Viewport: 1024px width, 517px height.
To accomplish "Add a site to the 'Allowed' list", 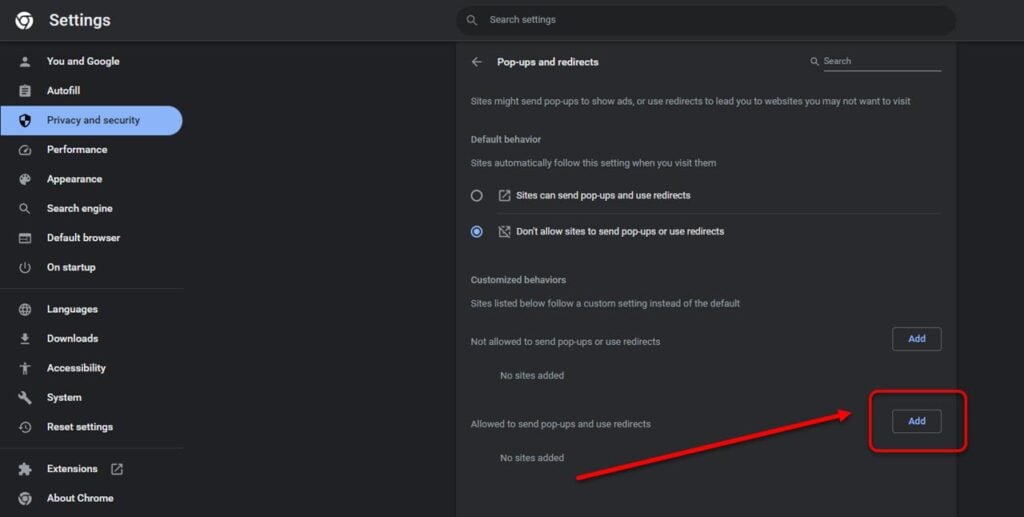I will click(916, 421).
